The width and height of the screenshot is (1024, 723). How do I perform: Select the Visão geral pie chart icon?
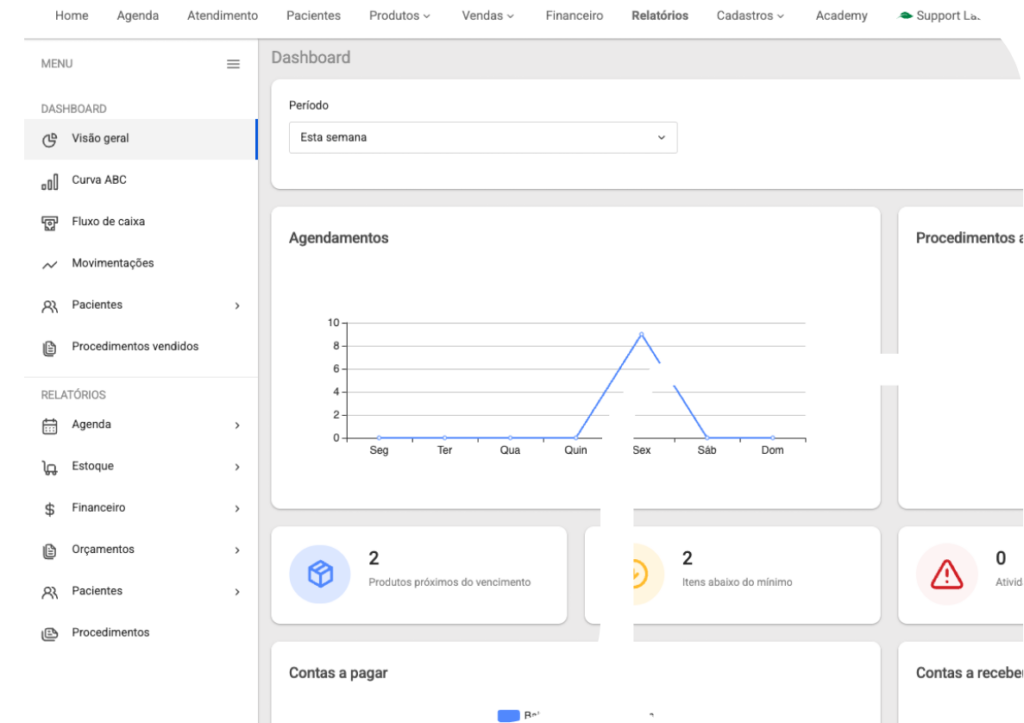tap(49, 139)
